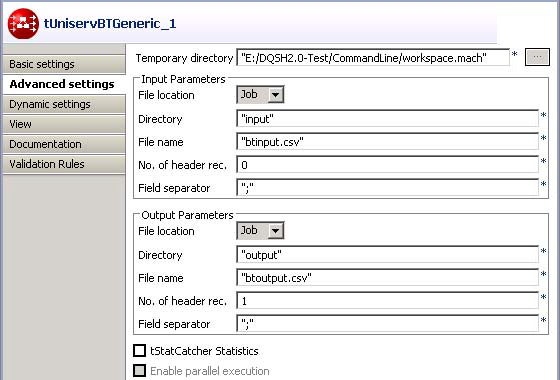Click the Temporary directory path field

click(373, 58)
